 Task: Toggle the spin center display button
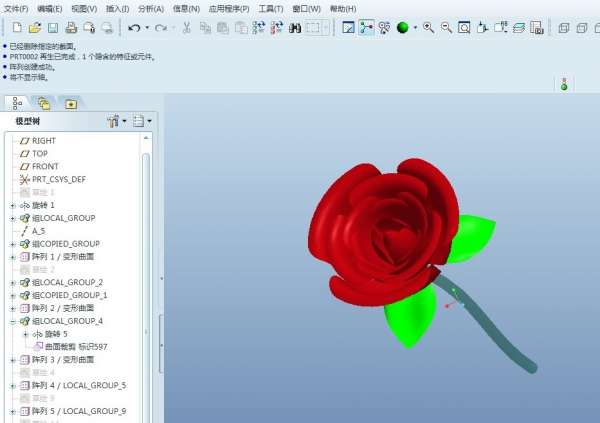[366, 28]
